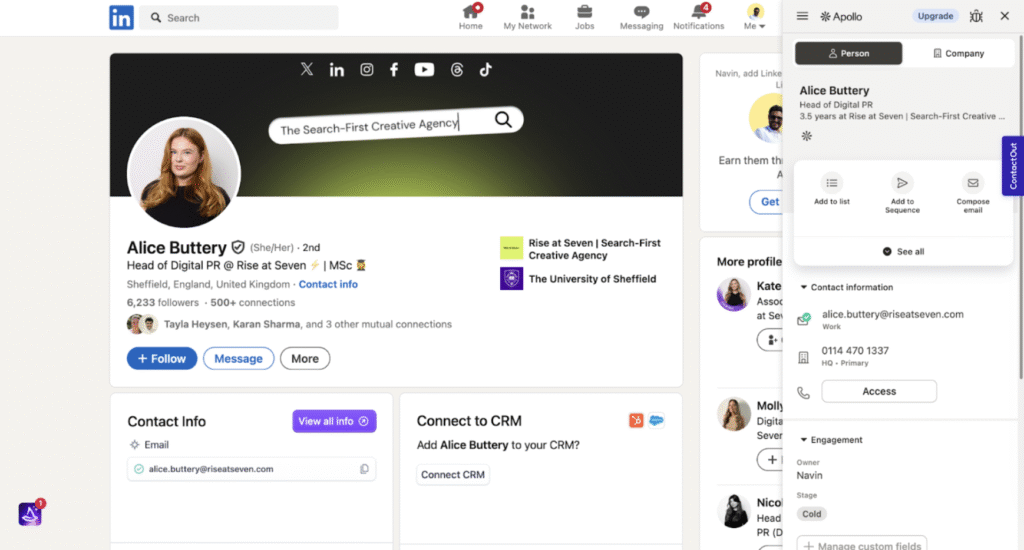Click the HQ phone number 0114 470 1337
This screenshot has height=550, width=1024.
(855, 351)
